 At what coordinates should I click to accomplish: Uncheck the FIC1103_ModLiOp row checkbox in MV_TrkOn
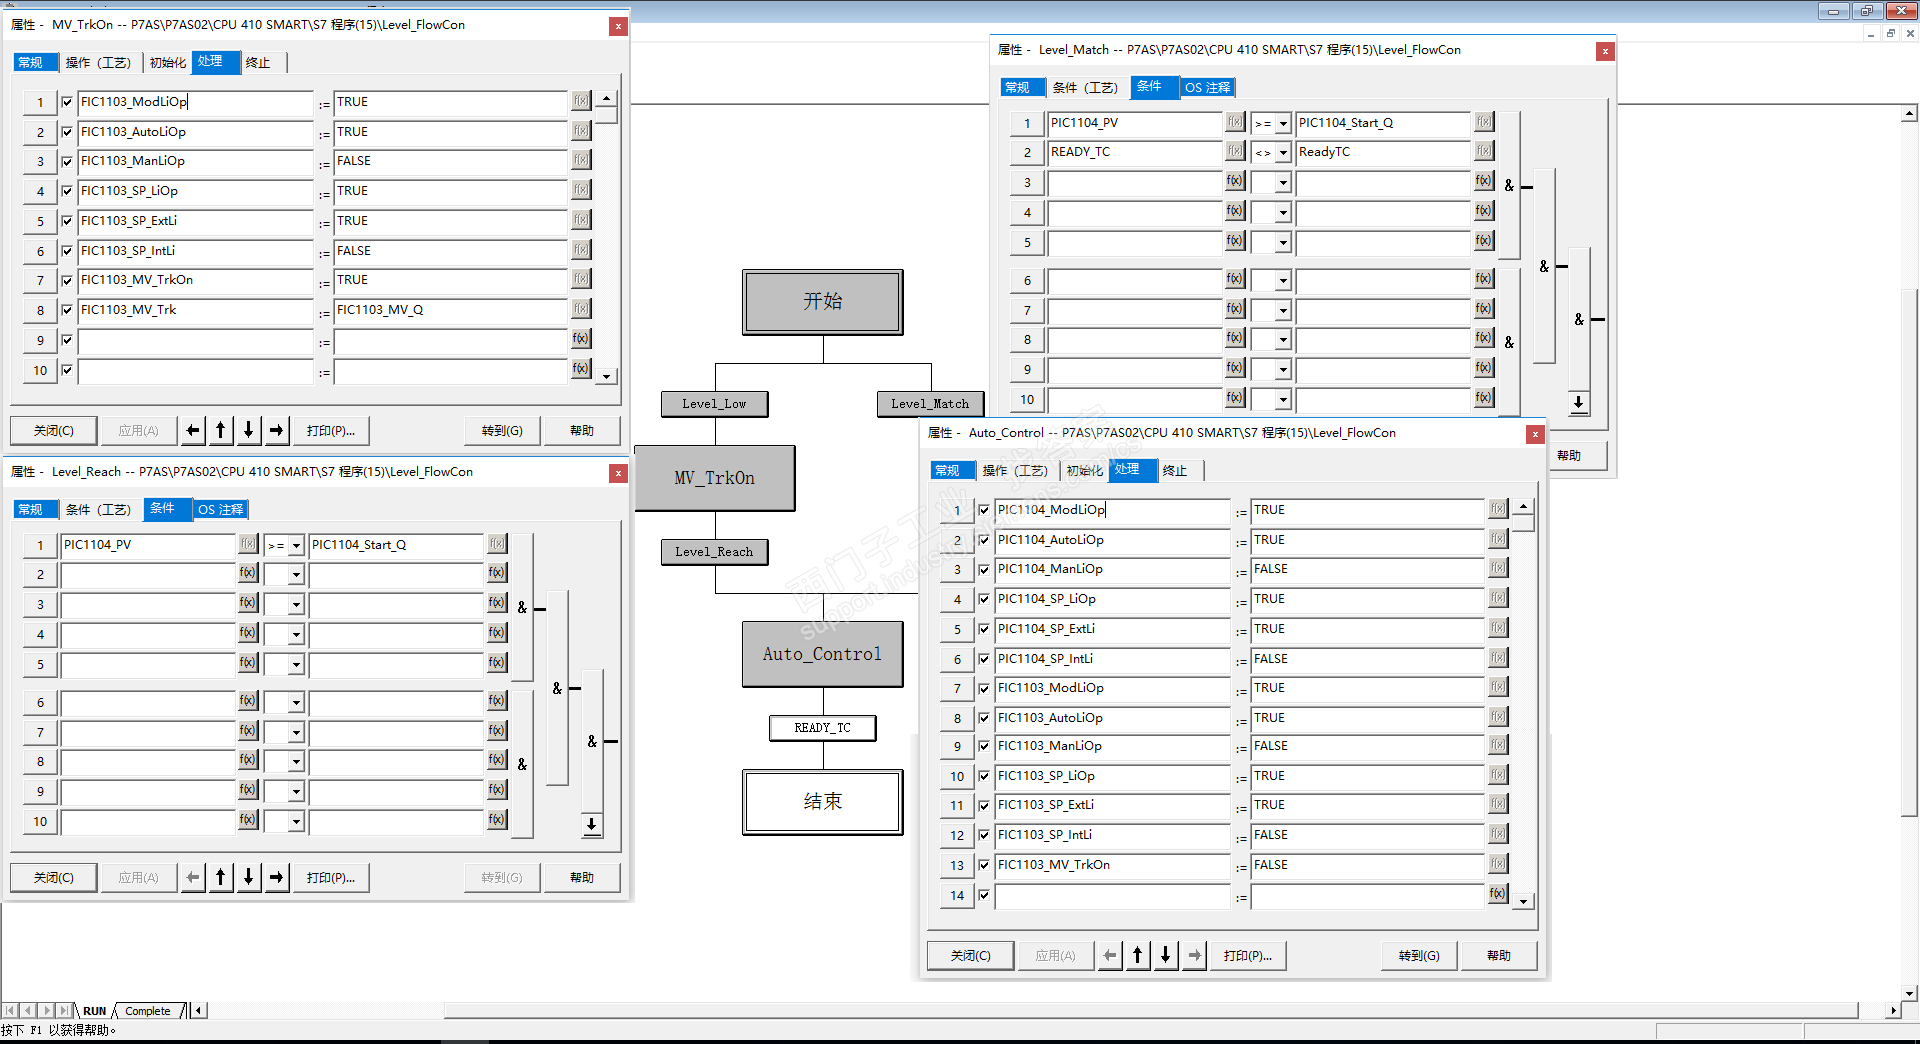(67, 102)
